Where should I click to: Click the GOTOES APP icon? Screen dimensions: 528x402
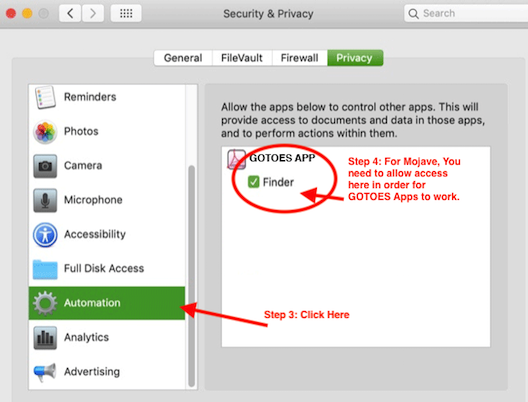236,159
